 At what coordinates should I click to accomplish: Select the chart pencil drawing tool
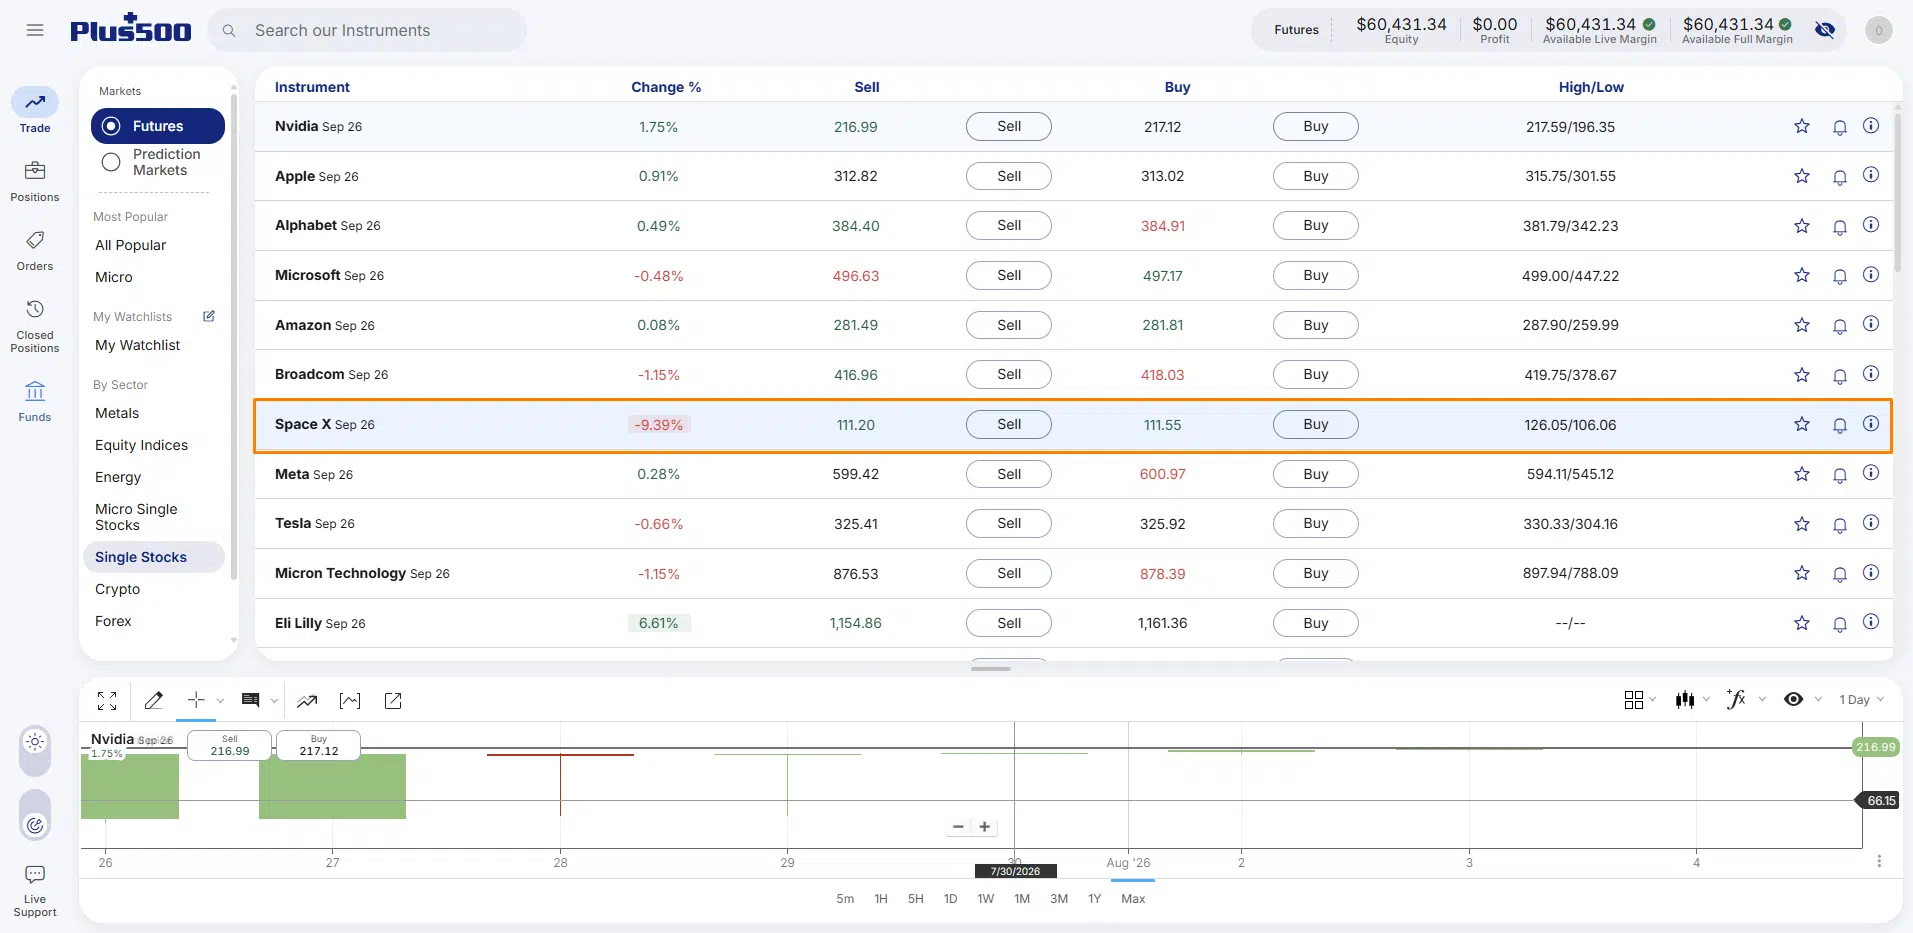pyautogui.click(x=153, y=701)
